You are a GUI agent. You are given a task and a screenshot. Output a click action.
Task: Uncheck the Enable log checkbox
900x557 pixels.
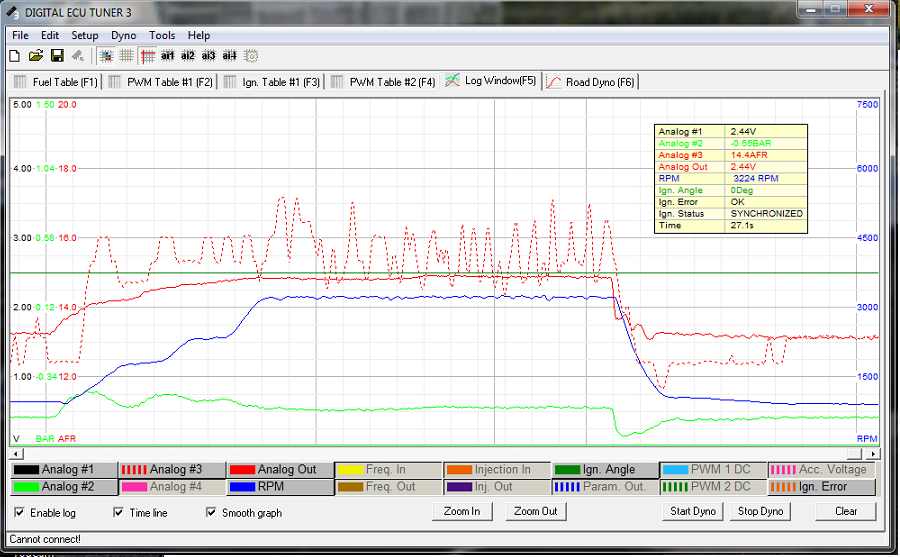pos(21,513)
